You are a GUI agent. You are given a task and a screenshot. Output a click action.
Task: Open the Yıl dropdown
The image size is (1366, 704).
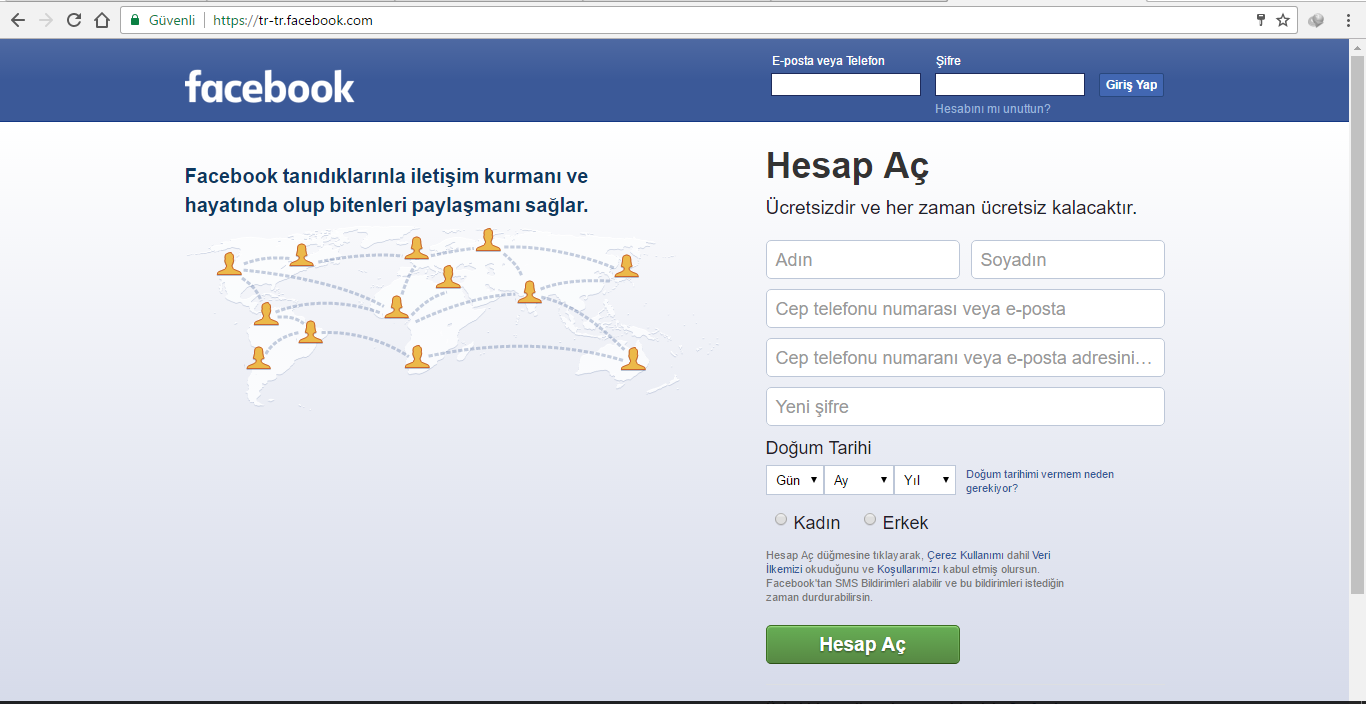(x=924, y=480)
